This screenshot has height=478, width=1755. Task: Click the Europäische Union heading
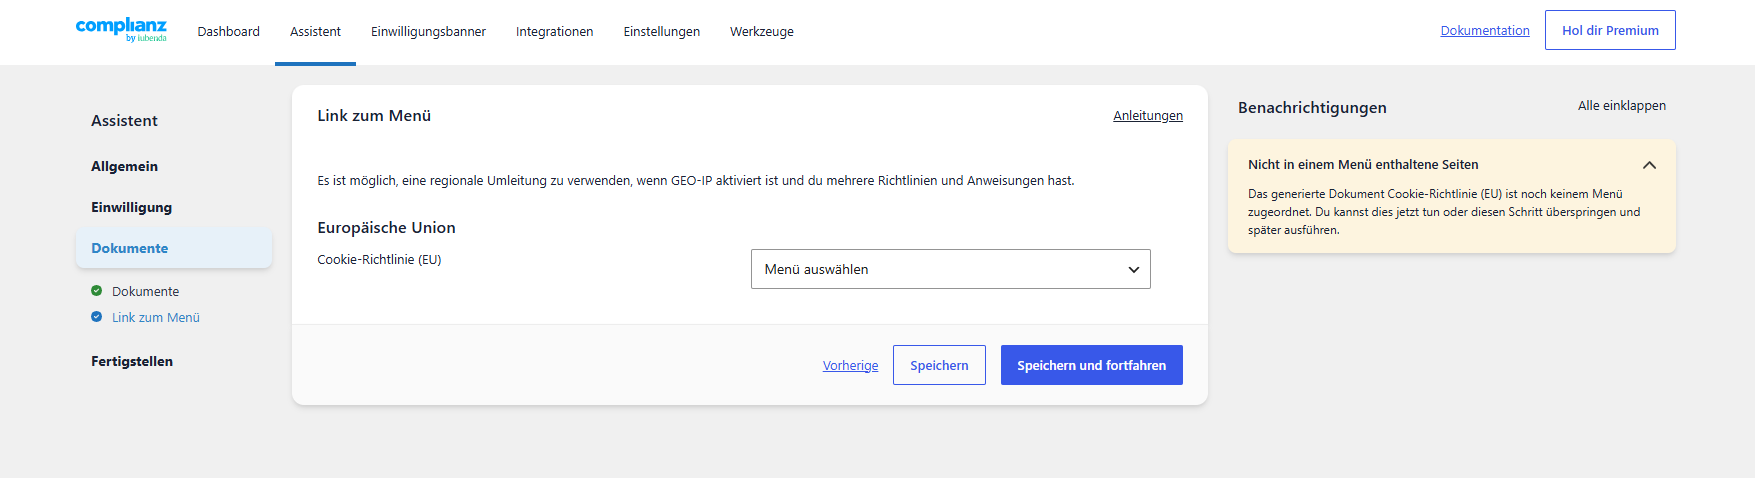click(386, 228)
